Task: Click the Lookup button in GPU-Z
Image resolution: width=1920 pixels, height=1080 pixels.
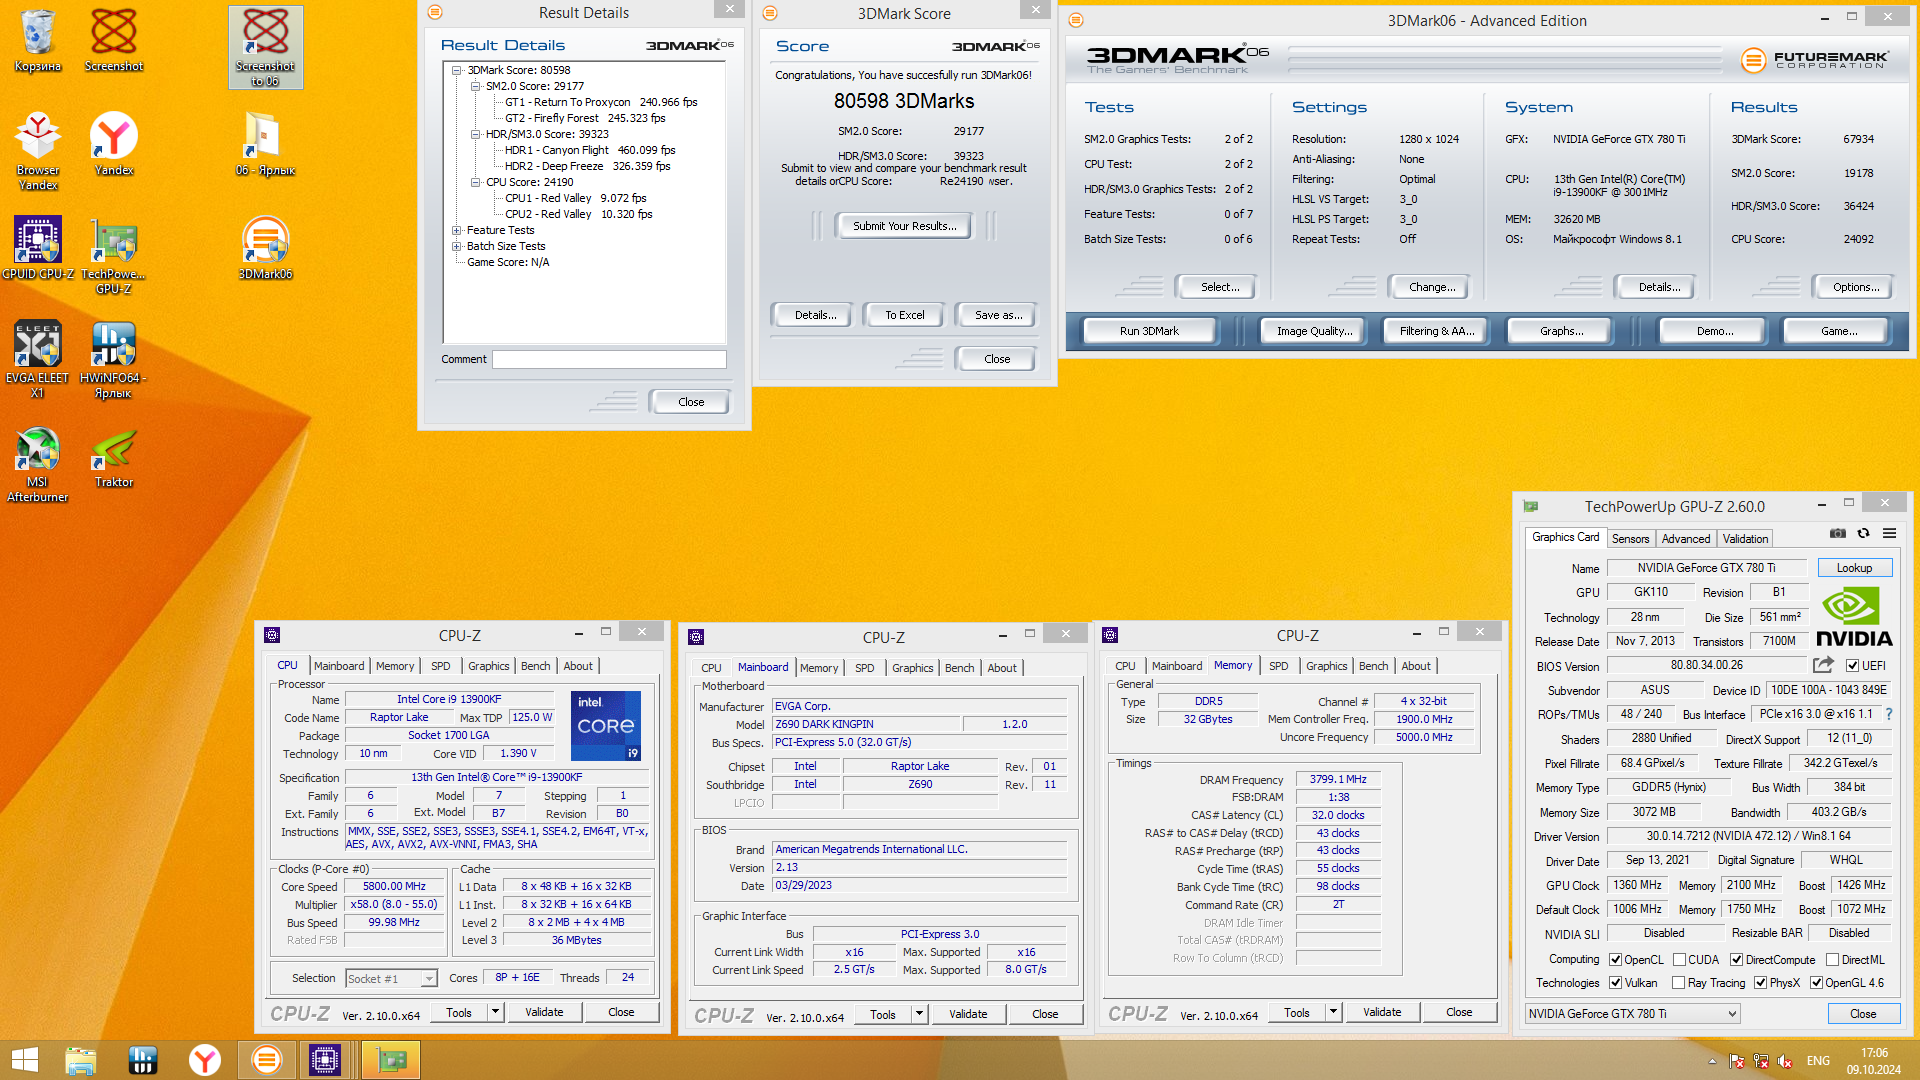Action: pyautogui.click(x=1854, y=568)
